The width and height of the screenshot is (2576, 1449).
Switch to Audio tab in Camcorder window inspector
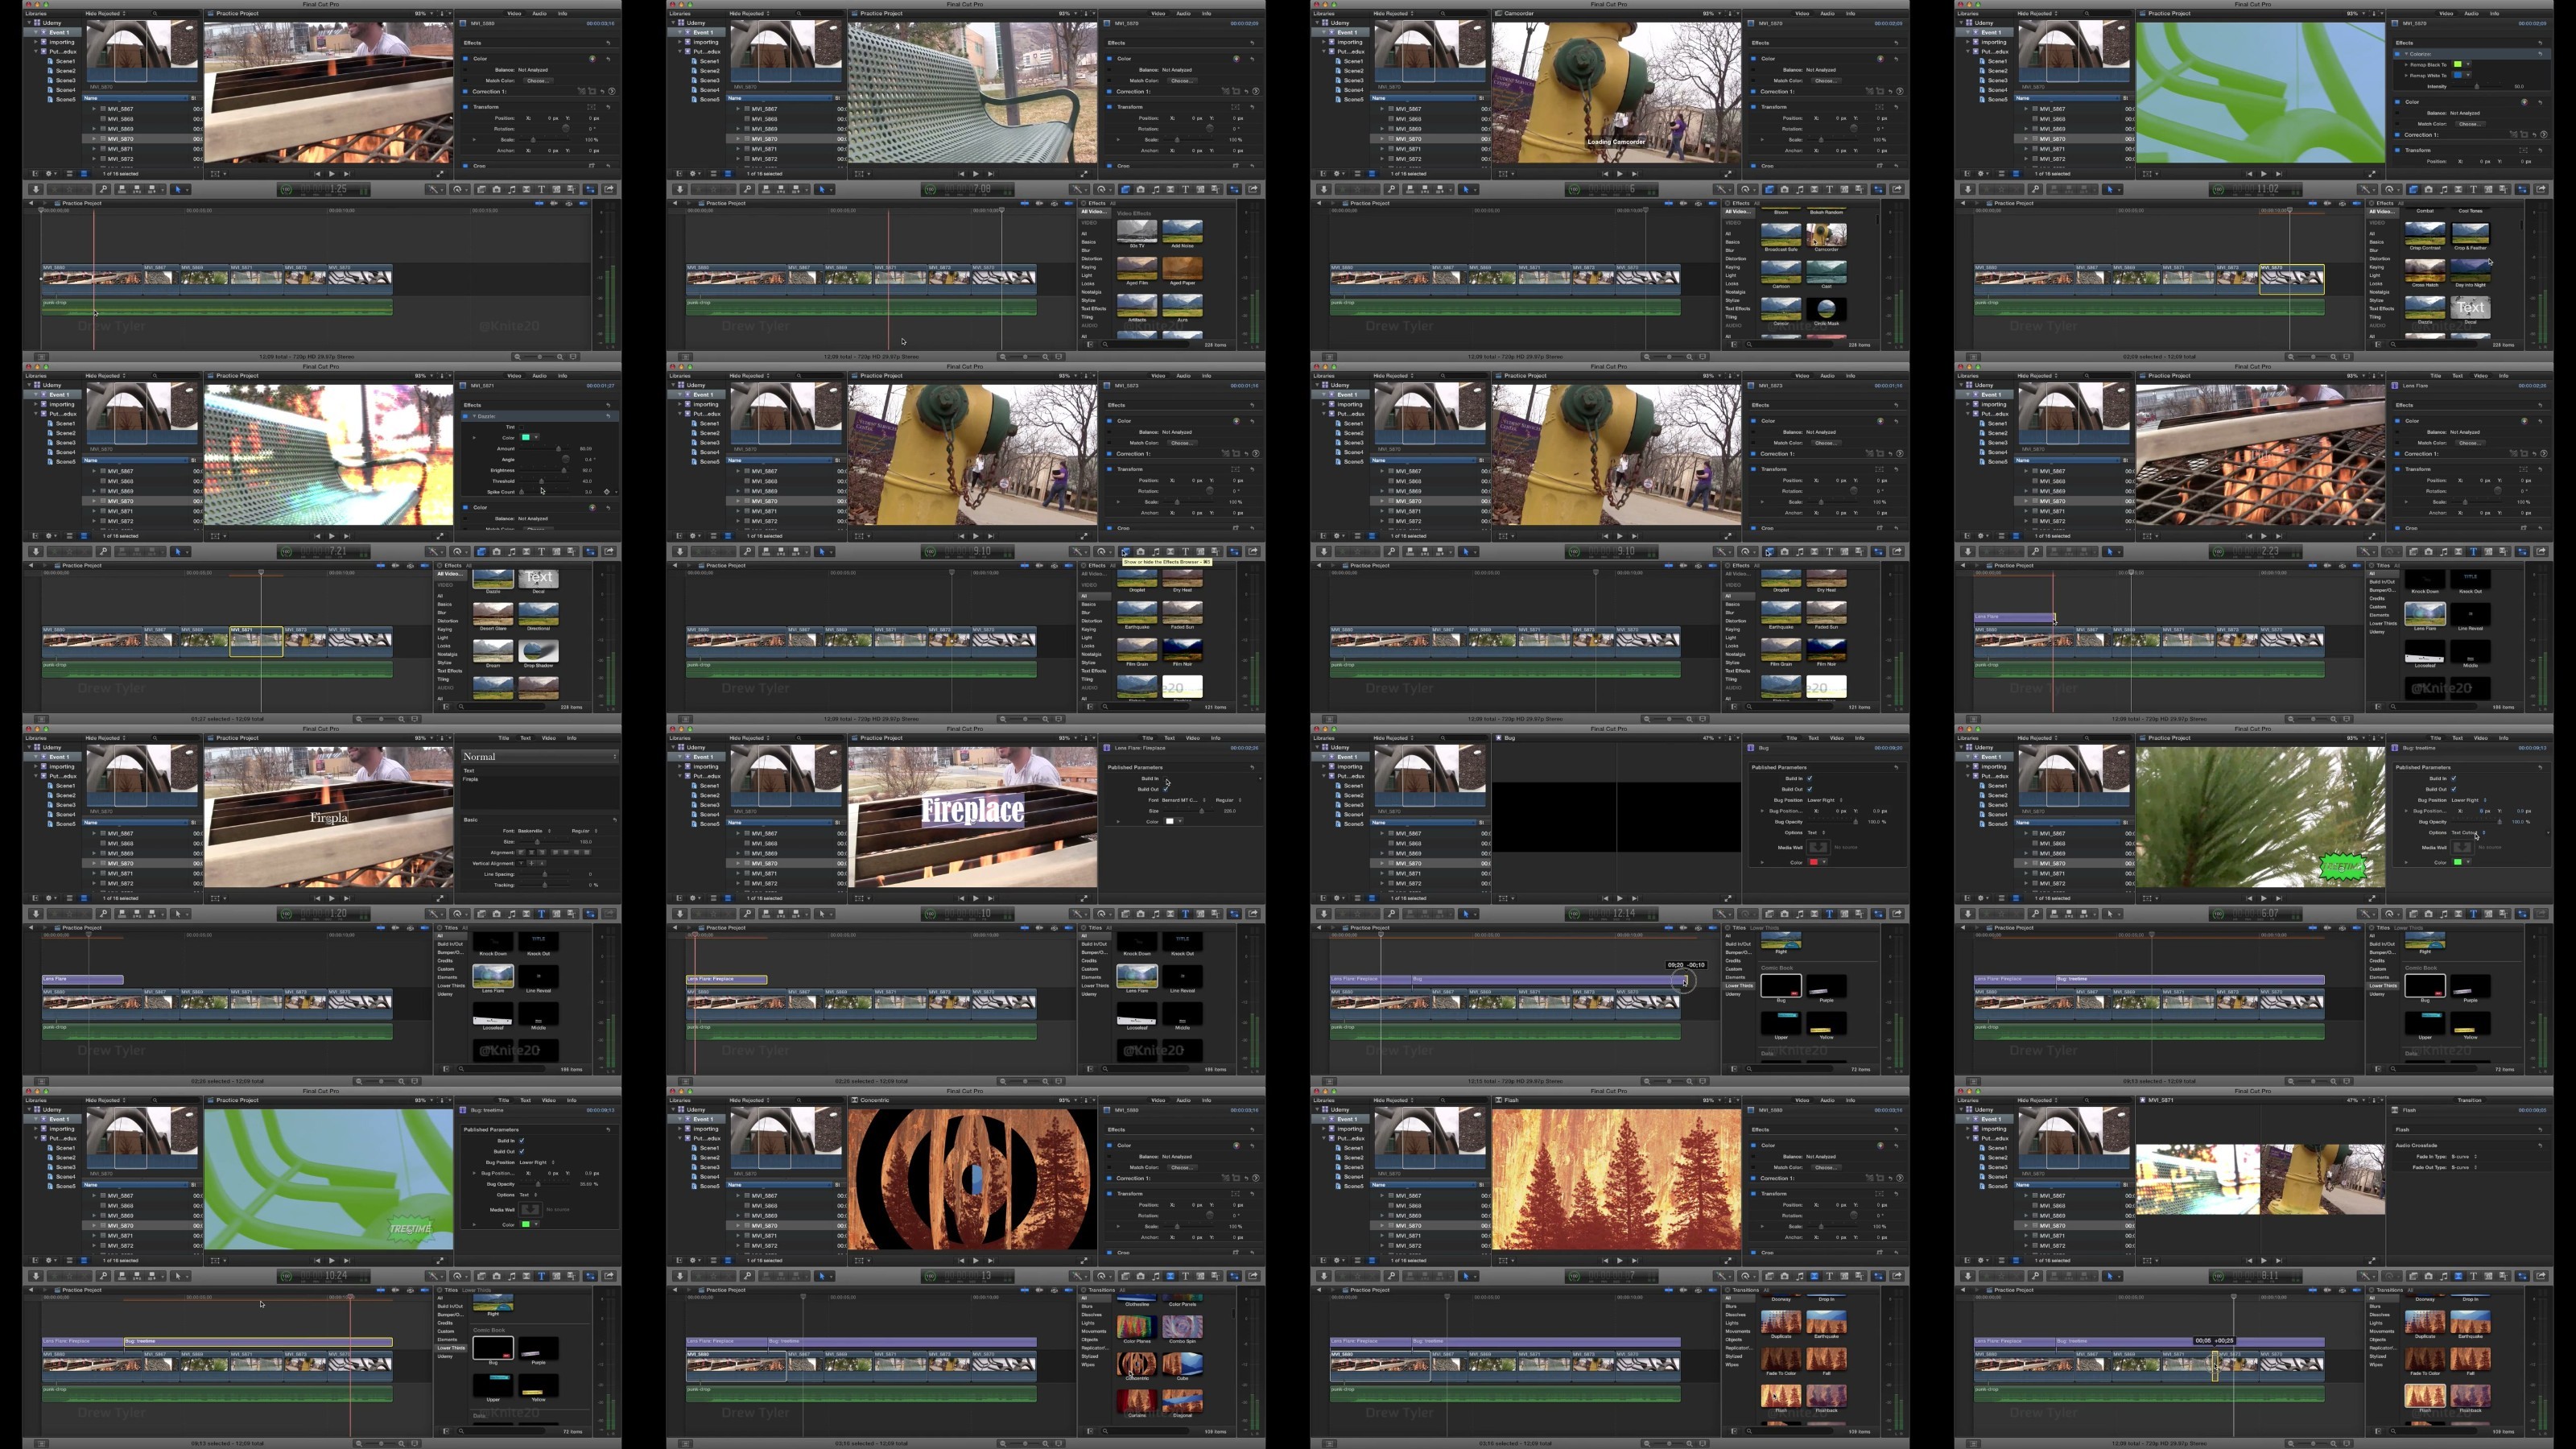coord(1827,14)
